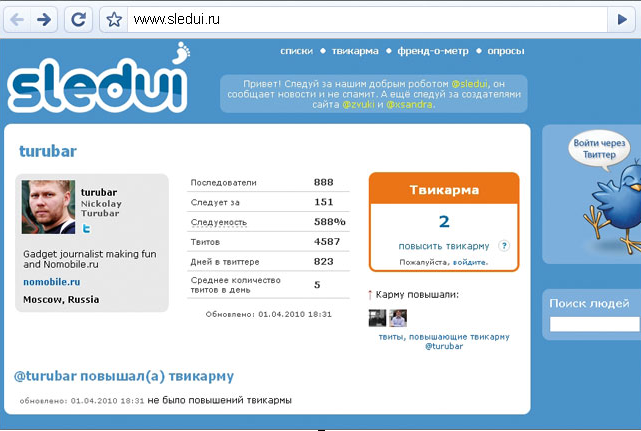Focus the www.sledui.ru address field
This screenshot has width=641, height=431.
[x=368, y=19]
